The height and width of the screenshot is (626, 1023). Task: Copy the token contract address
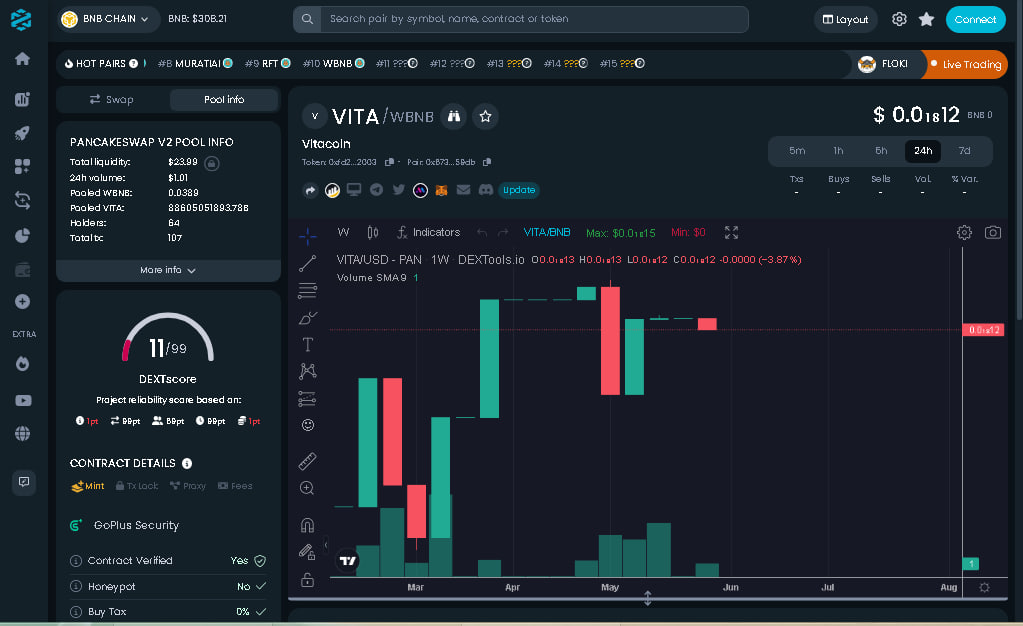coord(389,162)
